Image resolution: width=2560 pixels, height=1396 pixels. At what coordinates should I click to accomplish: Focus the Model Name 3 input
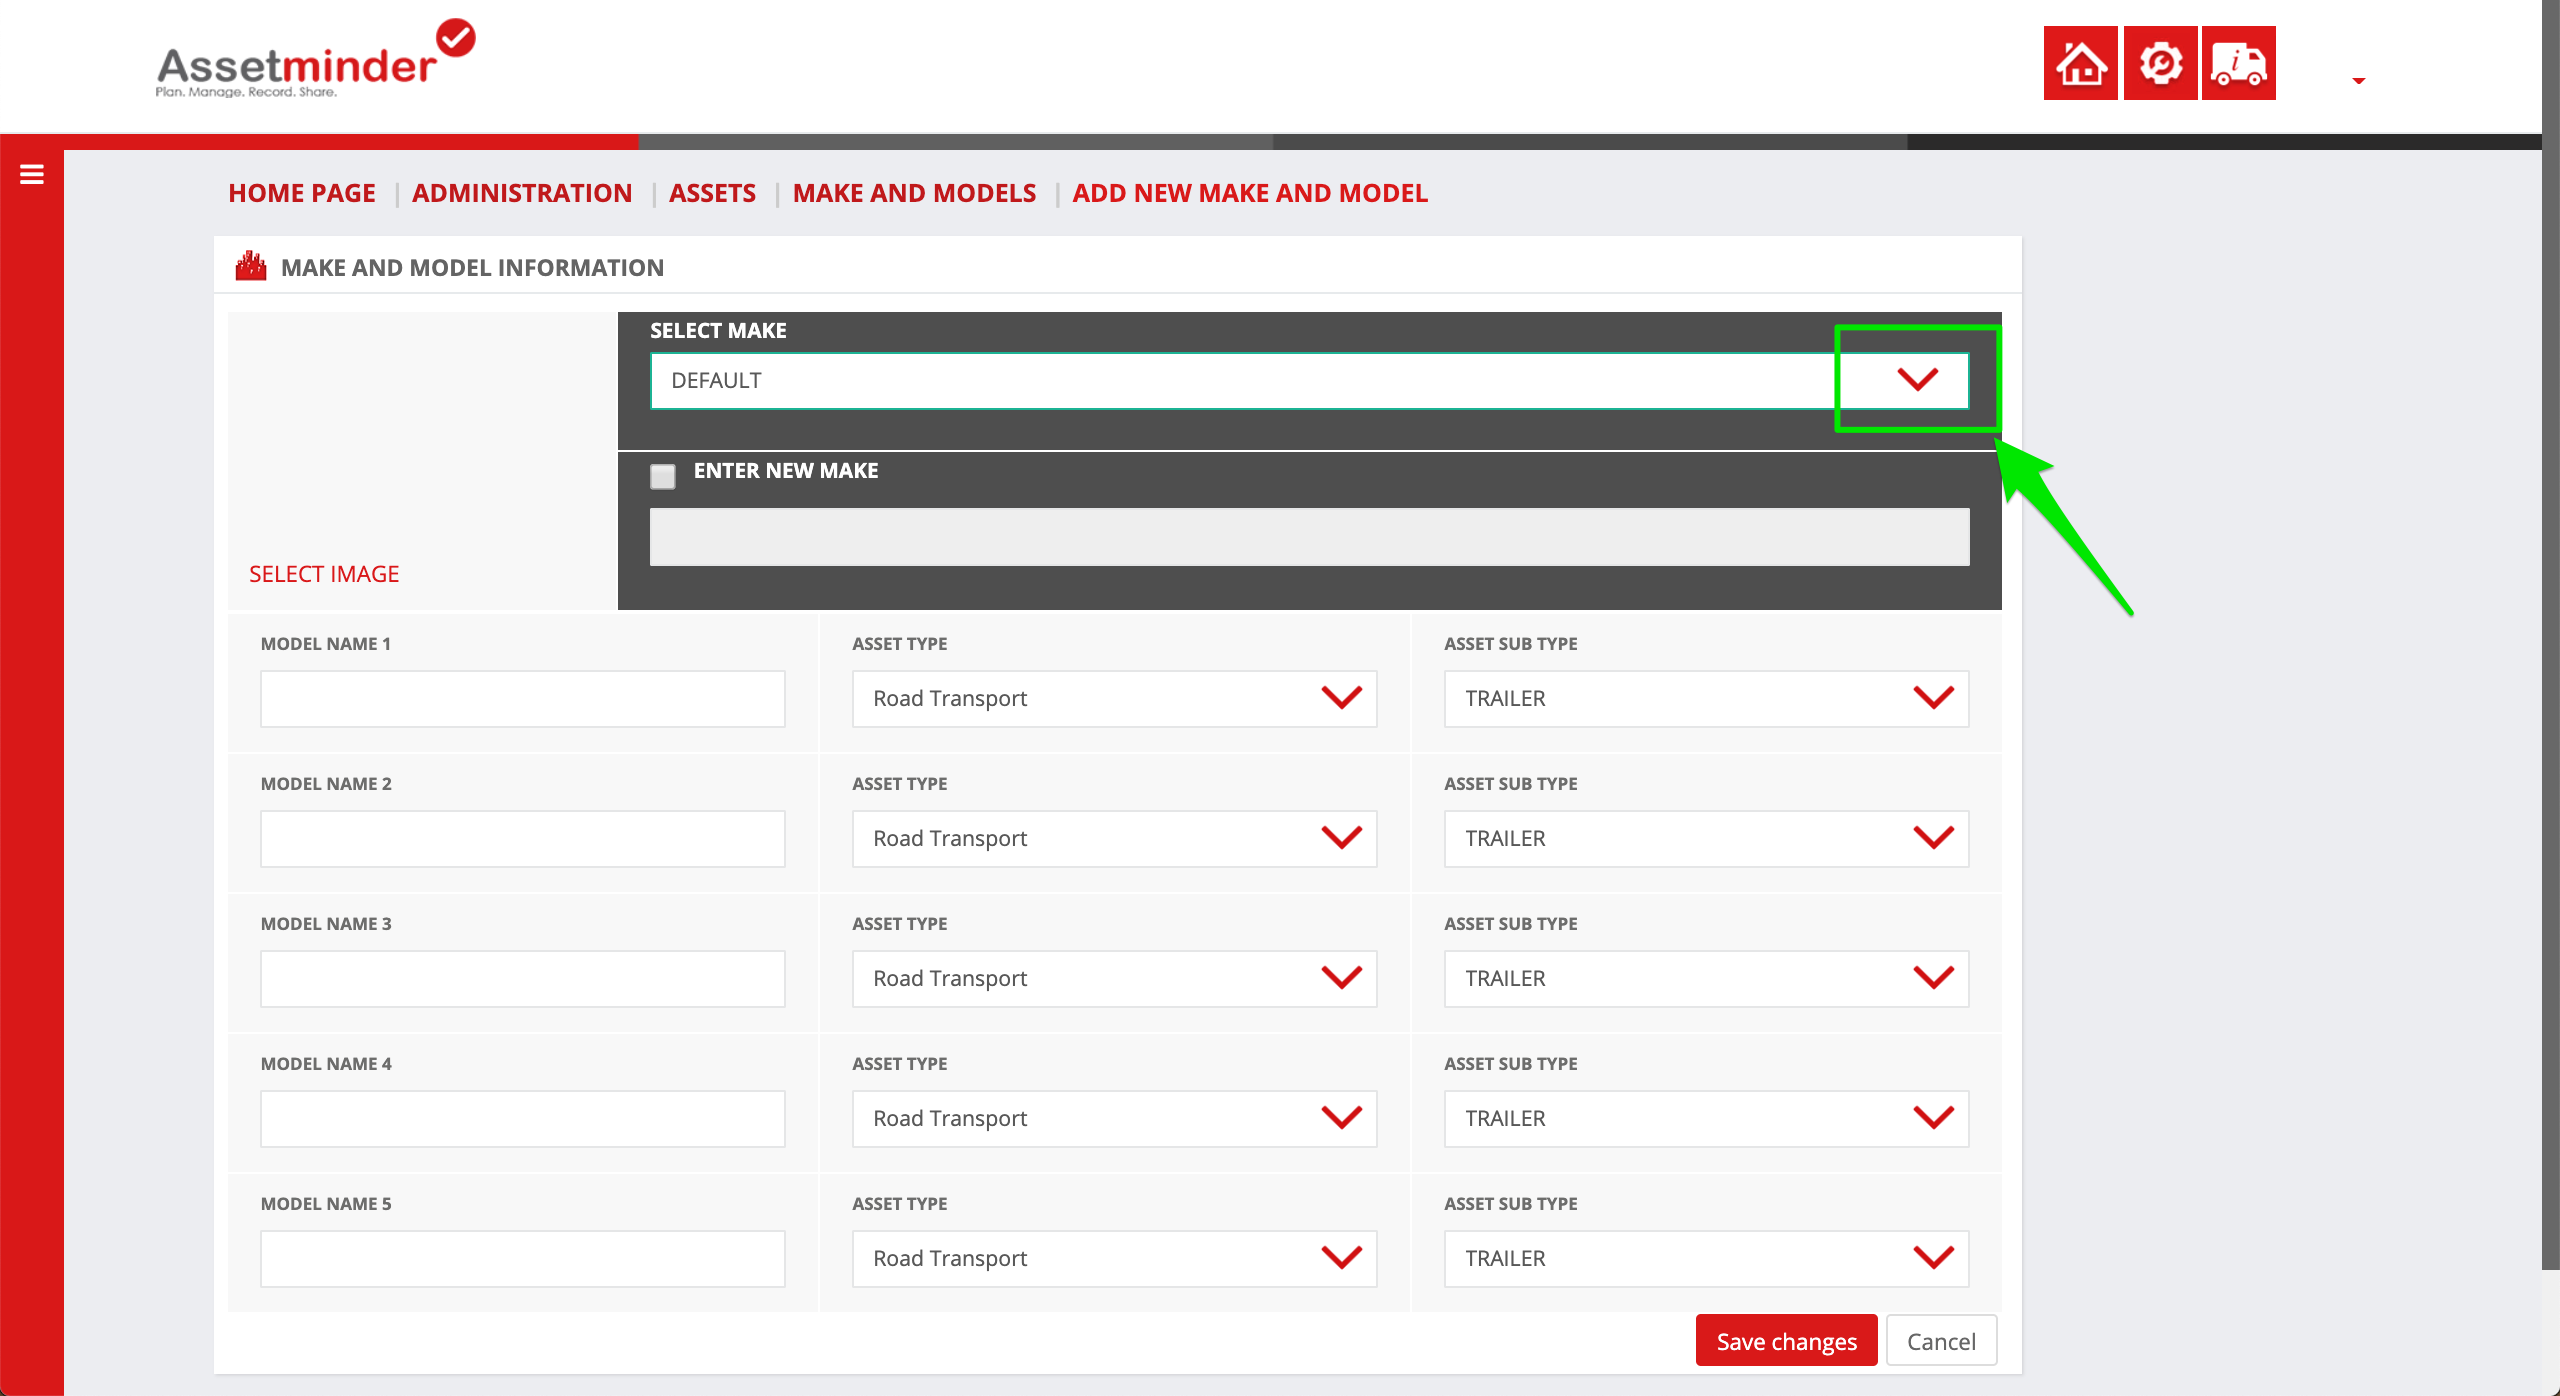click(x=522, y=978)
